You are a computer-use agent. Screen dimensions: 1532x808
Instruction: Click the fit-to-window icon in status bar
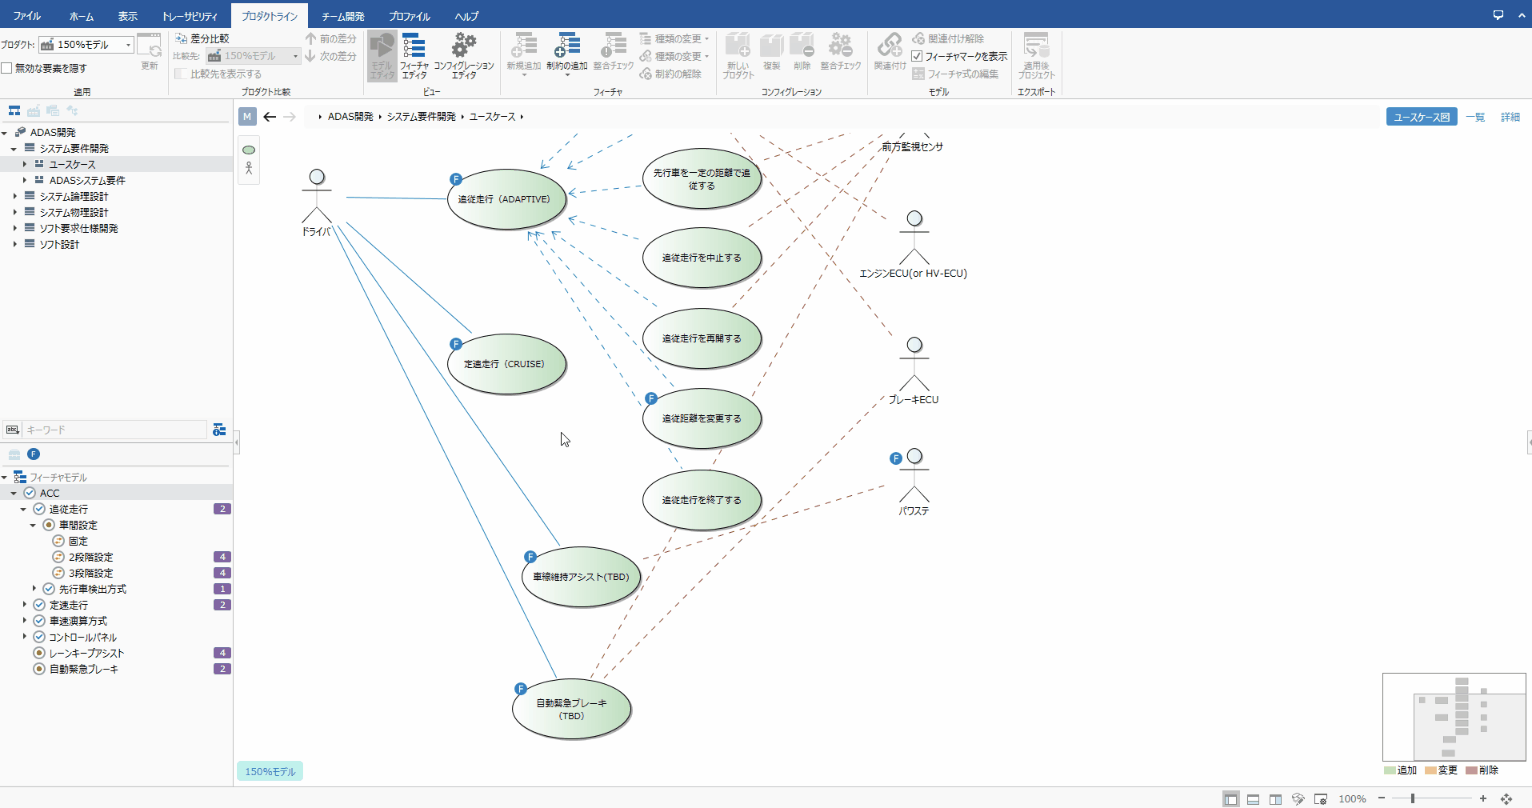pyautogui.click(x=1506, y=799)
